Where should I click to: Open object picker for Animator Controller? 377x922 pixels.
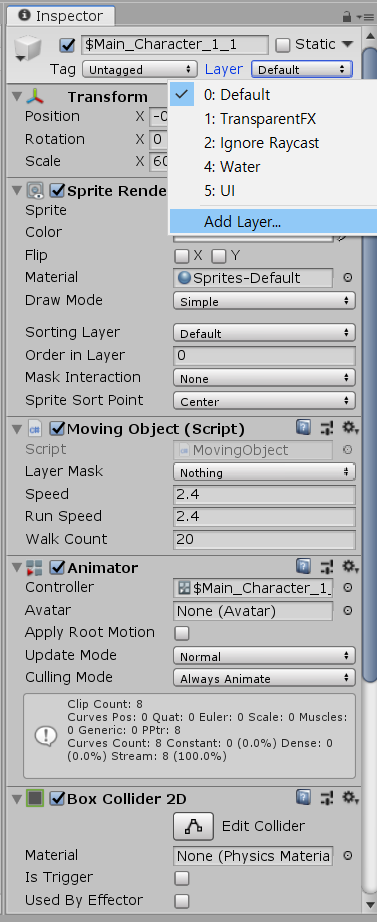[348, 588]
